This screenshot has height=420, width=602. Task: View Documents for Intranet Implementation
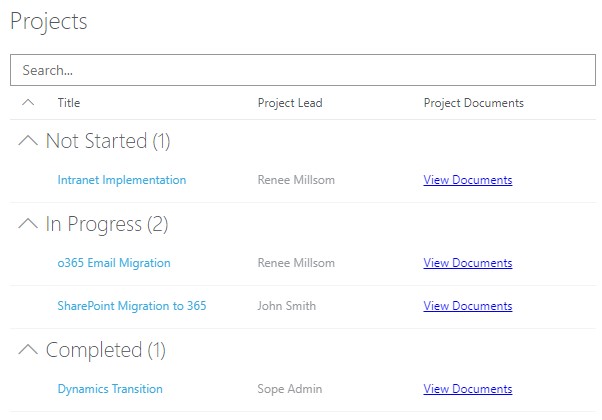(468, 180)
